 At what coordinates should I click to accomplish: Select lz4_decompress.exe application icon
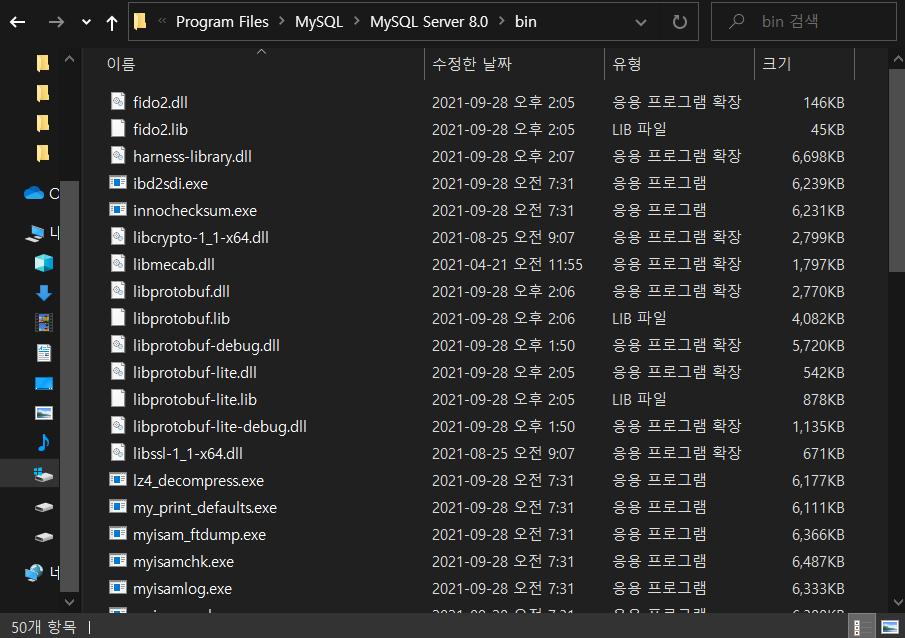(118, 479)
